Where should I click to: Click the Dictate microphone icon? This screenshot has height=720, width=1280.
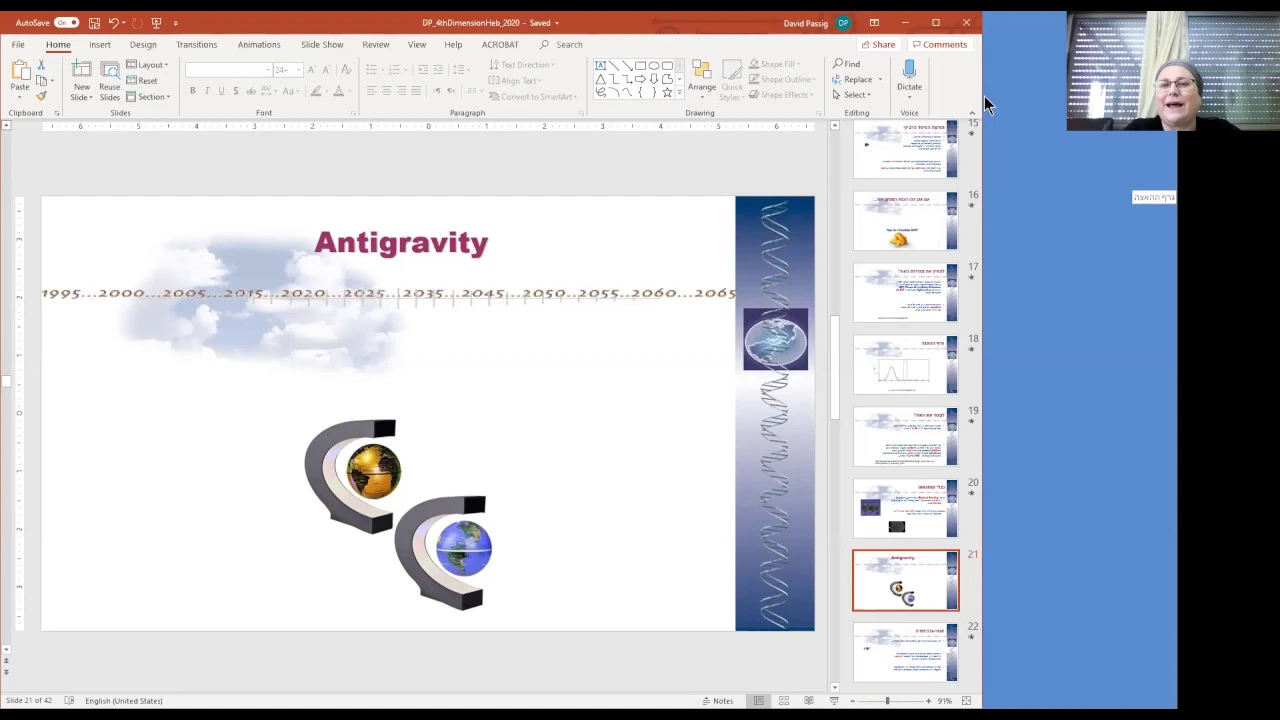[909, 69]
